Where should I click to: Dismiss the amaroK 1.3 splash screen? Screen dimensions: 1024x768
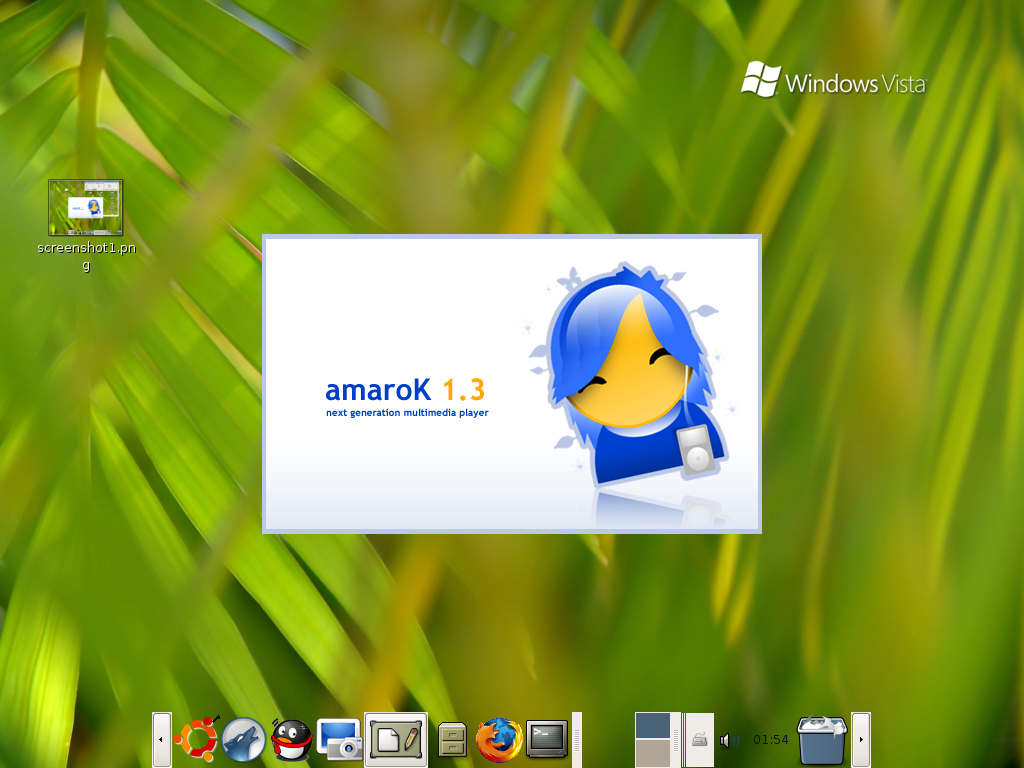[x=512, y=384]
